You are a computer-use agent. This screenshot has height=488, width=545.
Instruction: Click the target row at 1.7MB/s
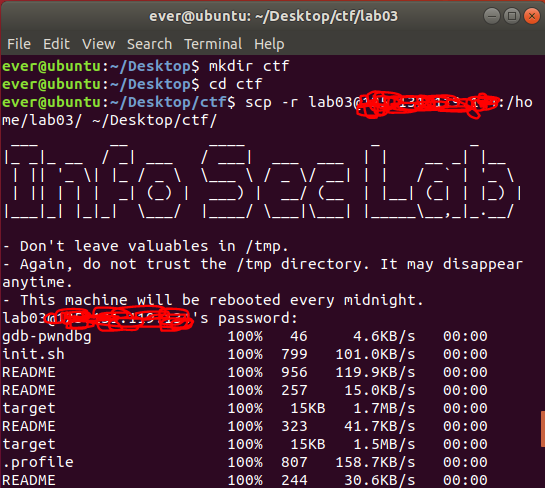pyautogui.click(x=245, y=409)
